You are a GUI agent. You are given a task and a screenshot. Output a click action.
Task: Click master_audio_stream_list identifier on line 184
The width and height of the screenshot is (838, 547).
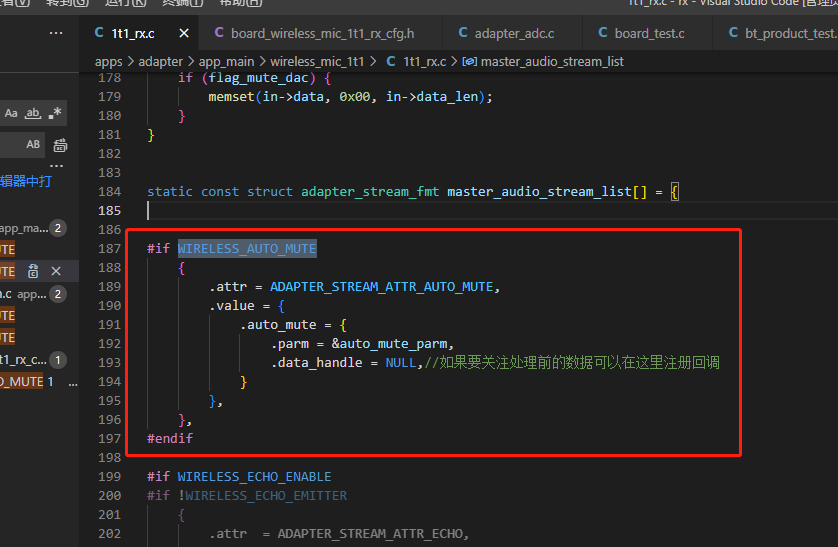539,192
